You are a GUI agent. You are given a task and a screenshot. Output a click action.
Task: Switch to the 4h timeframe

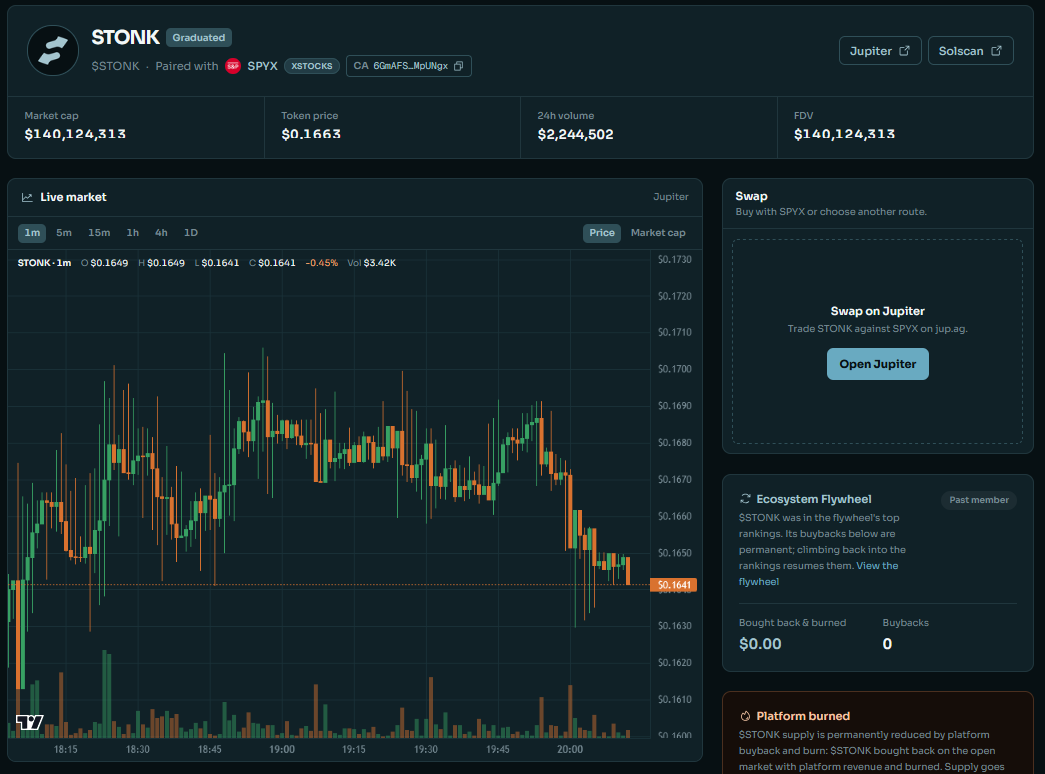pyautogui.click(x=161, y=233)
